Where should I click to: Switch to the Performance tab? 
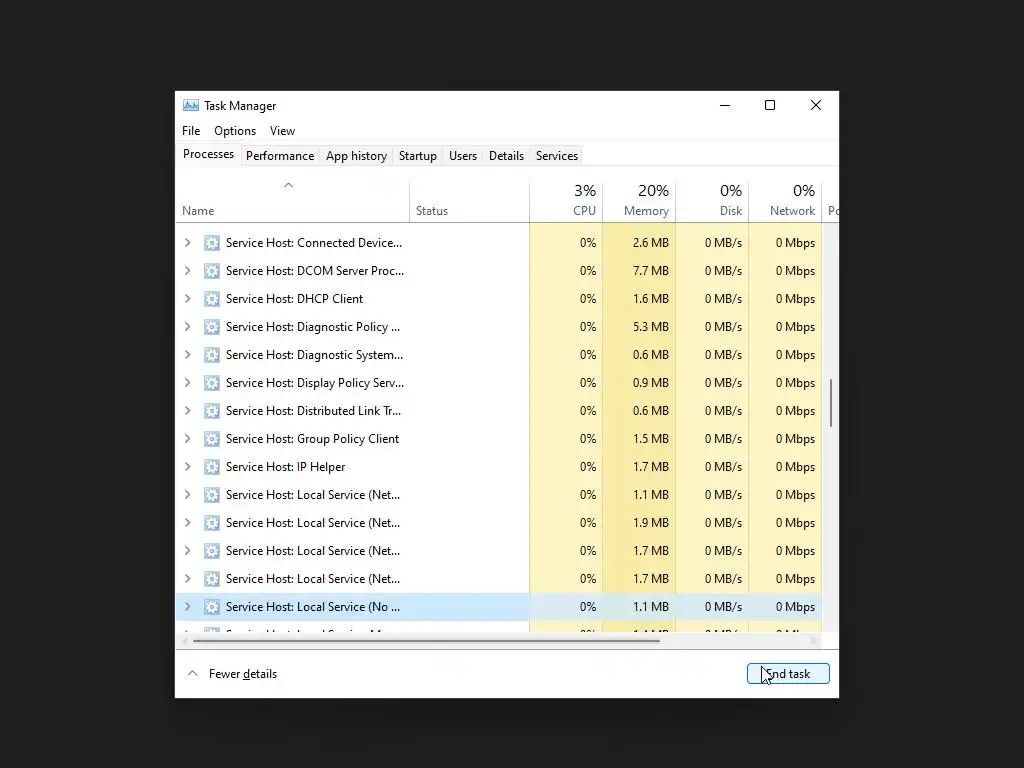click(x=280, y=156)
